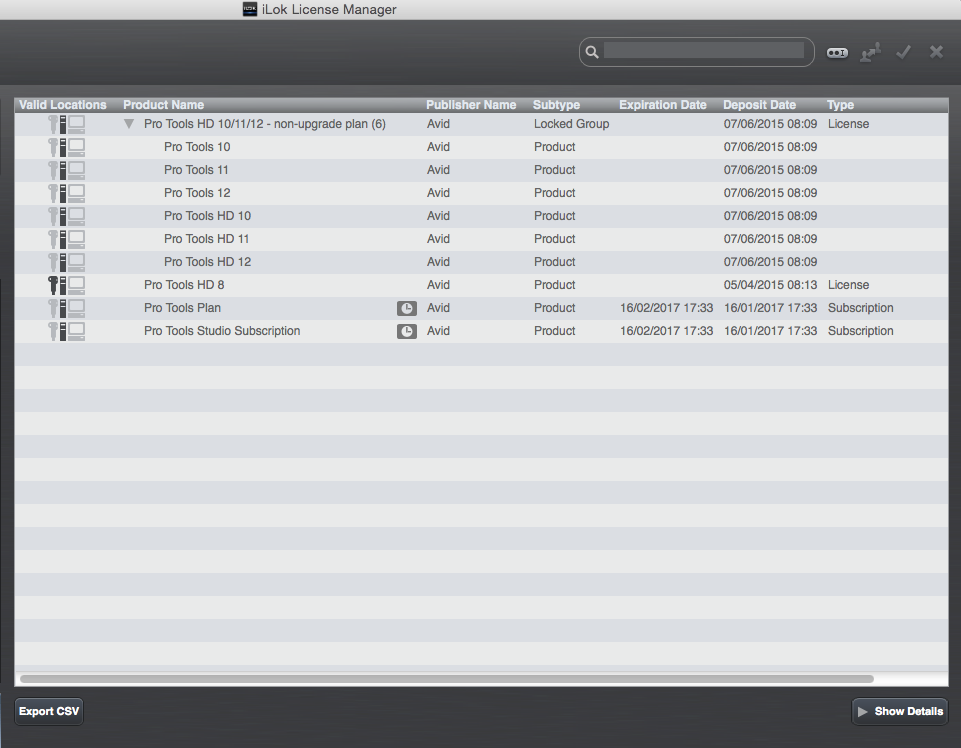Click the clock icon on the Pro Tools Plan row
961x748 pixels.
(x=406, y=307)
